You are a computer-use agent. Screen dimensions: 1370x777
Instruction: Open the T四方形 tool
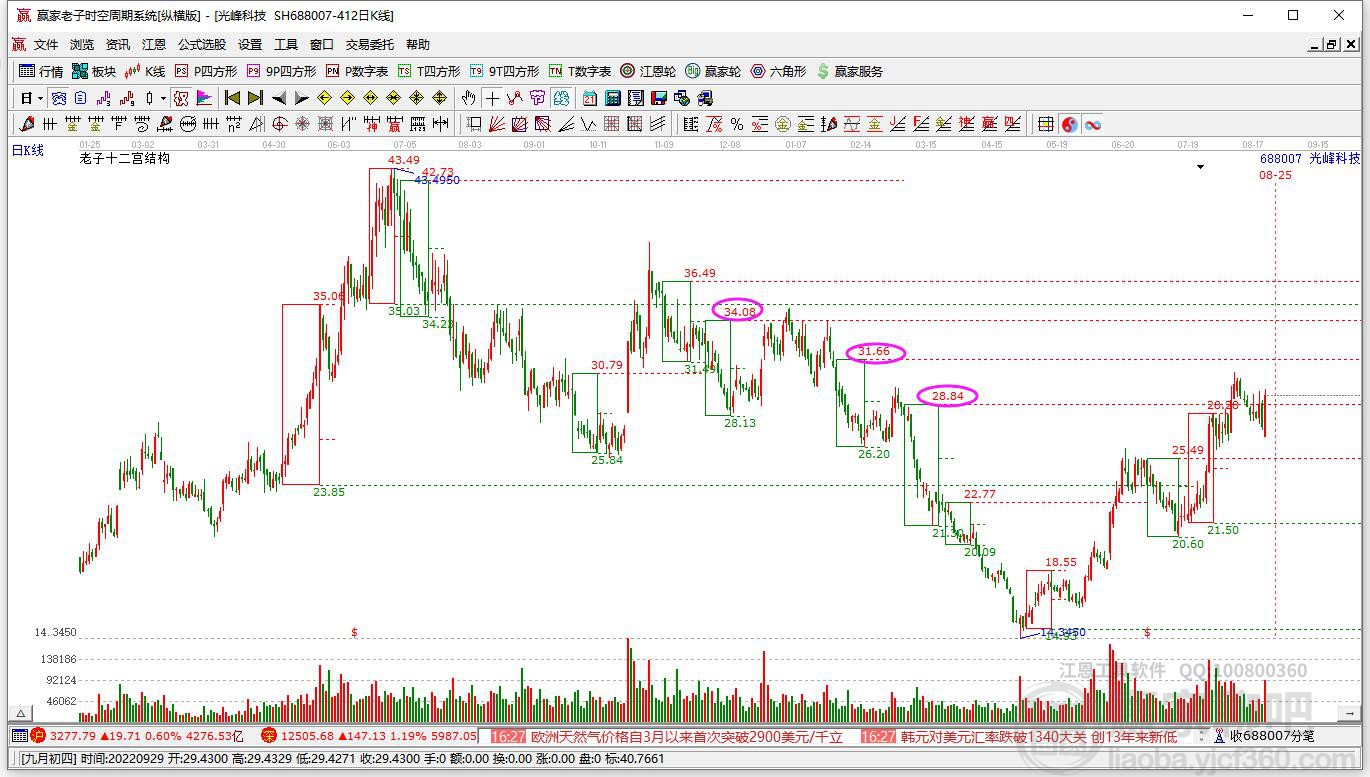pos(429,71)
